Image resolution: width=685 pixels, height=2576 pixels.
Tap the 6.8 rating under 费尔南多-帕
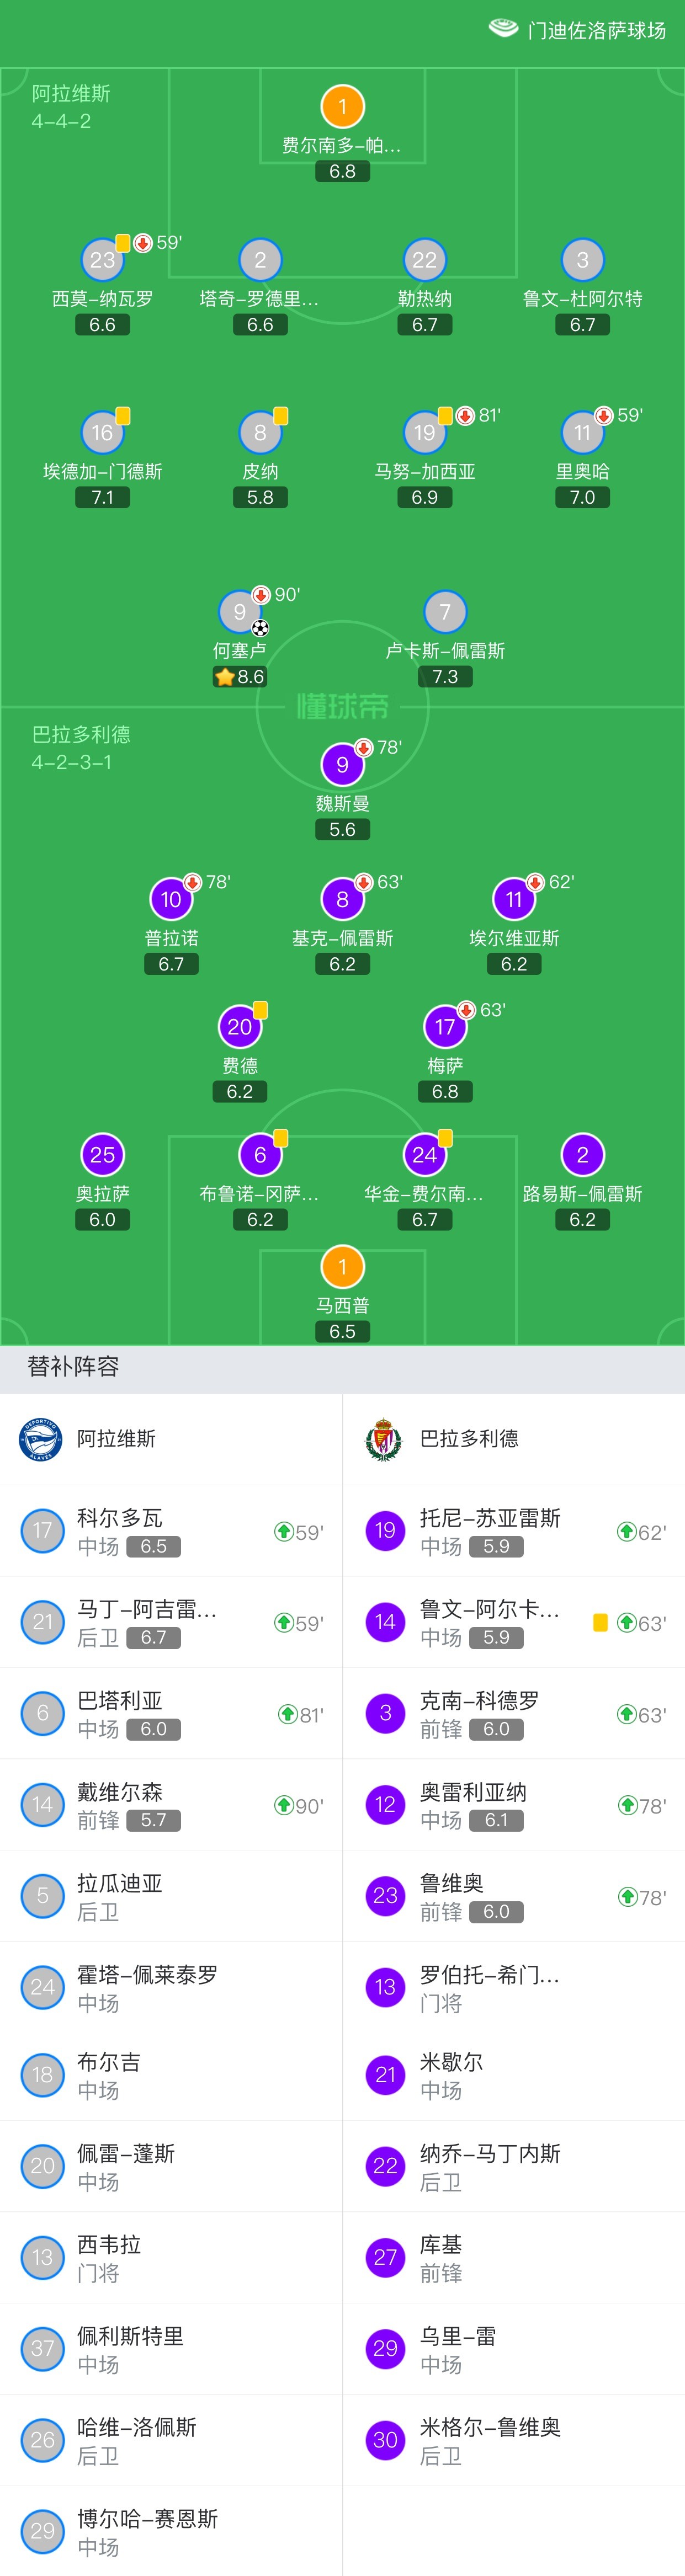pyautogui.click(x=342, y=172)
